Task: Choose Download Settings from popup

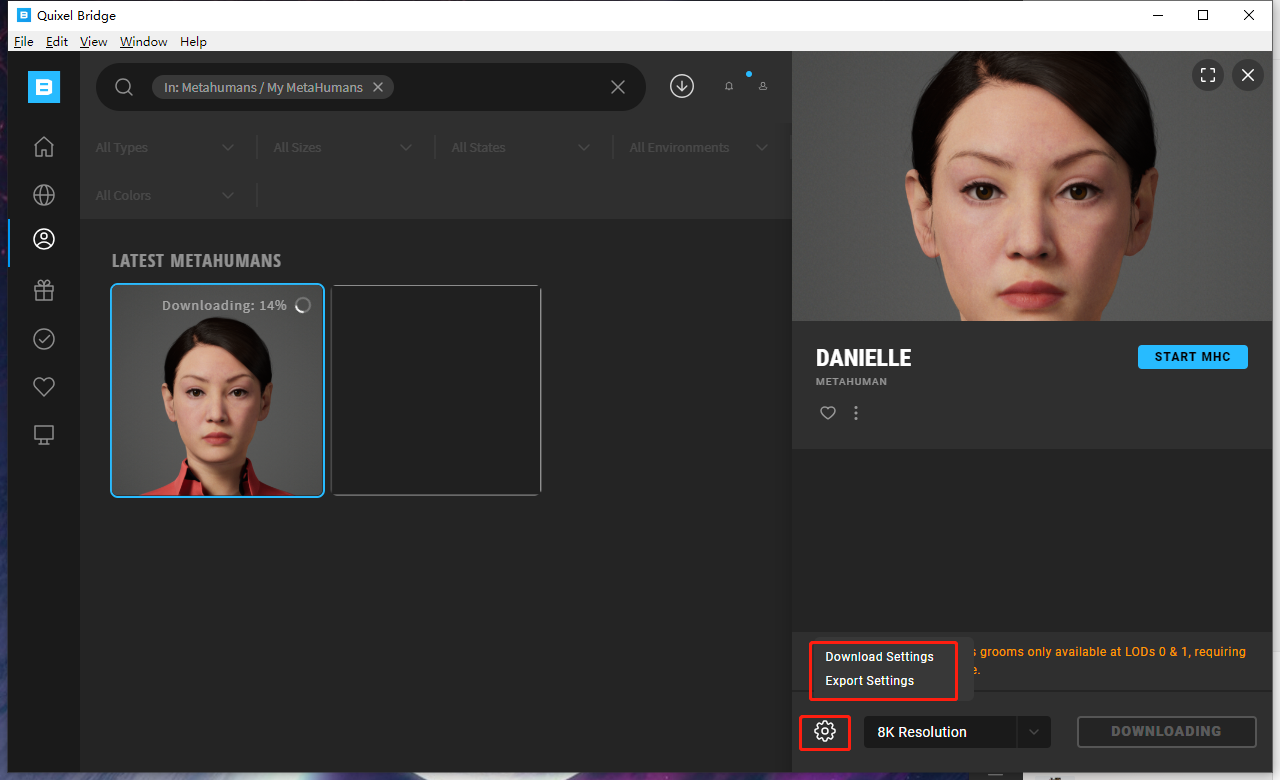Action: [x=880, y=657]
